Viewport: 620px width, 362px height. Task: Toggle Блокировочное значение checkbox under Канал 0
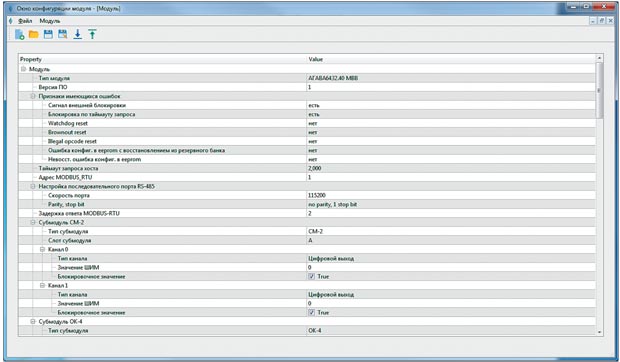pos(312,276)
